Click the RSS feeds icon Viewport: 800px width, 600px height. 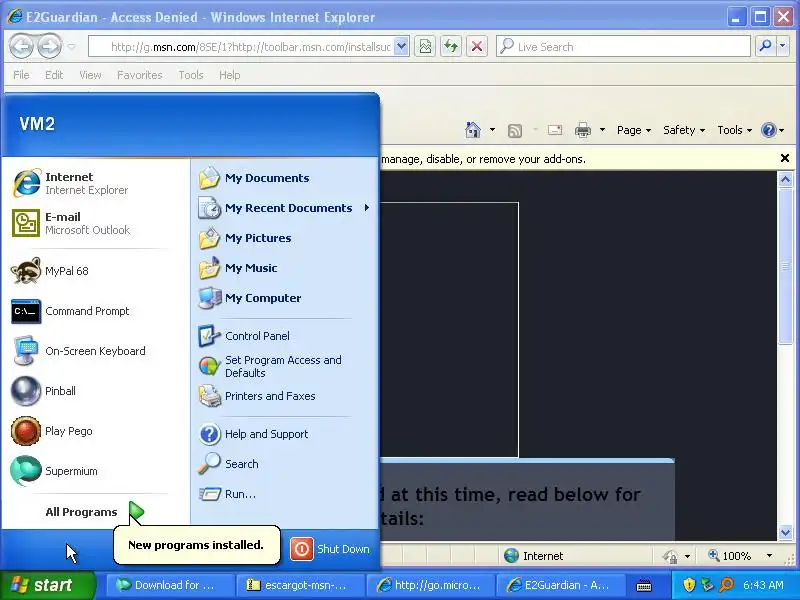click(x=515, y=131)
